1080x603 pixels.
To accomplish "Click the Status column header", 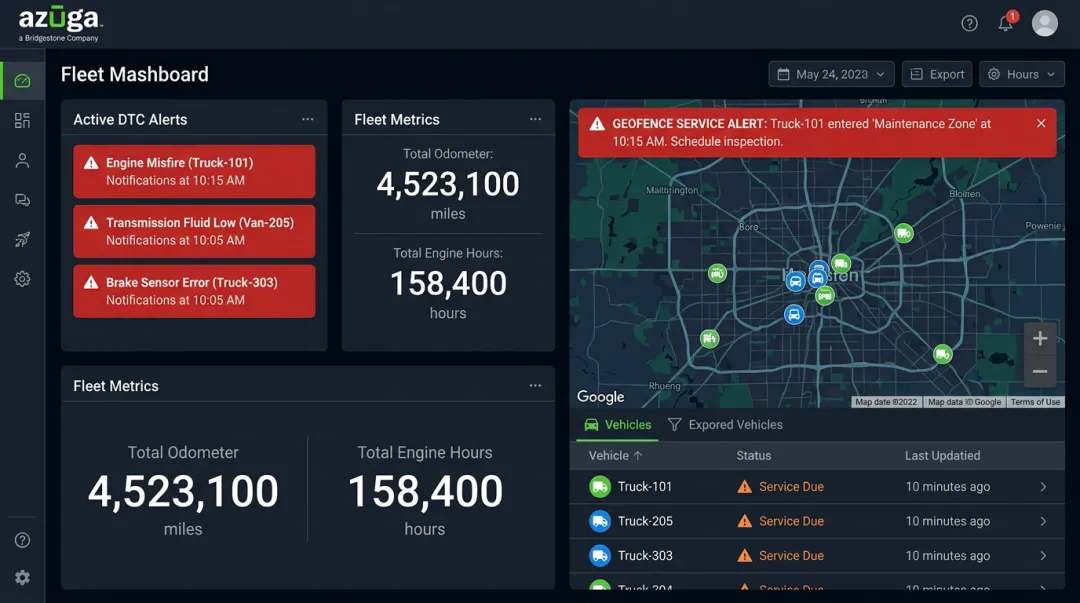I will pos(754,456).
